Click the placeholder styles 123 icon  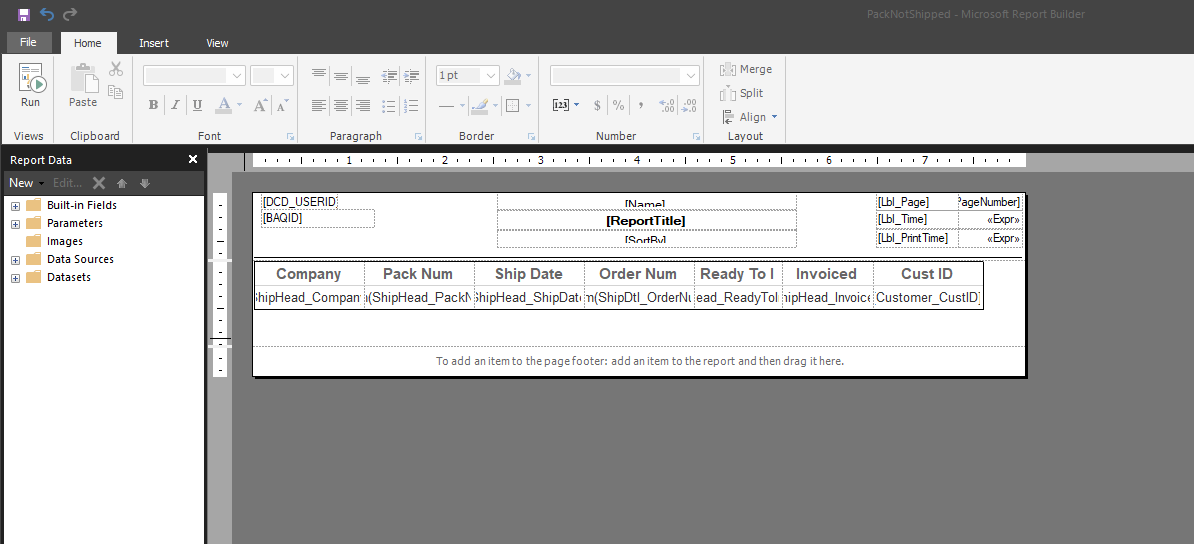(561, 105)
